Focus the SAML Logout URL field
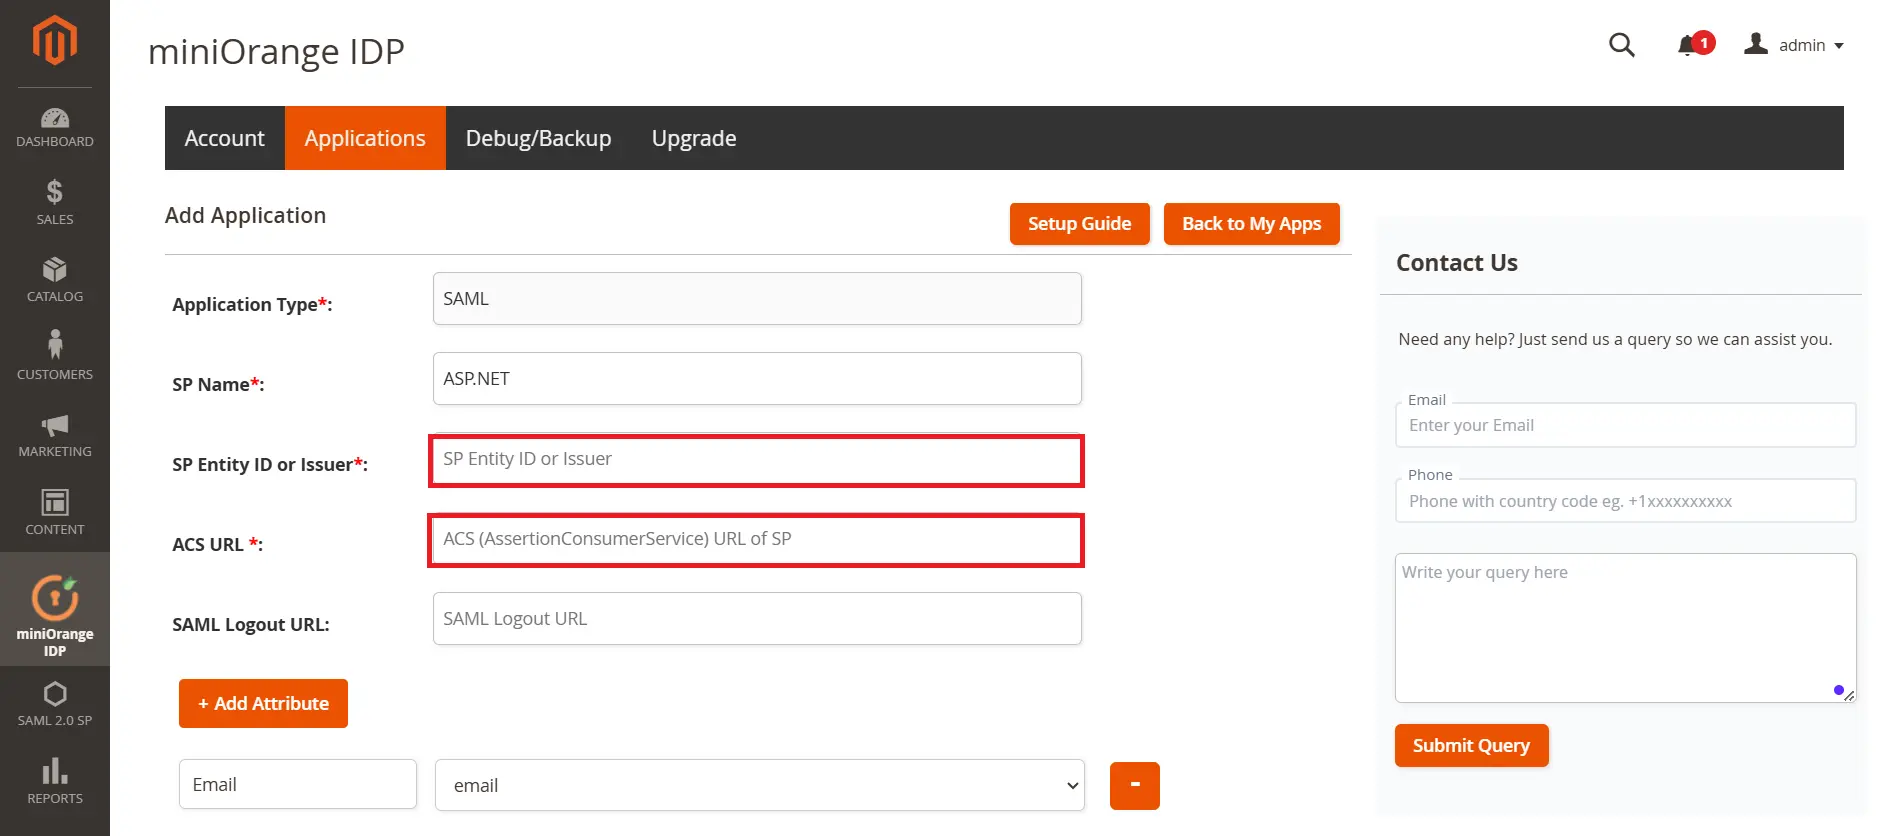 757,618
